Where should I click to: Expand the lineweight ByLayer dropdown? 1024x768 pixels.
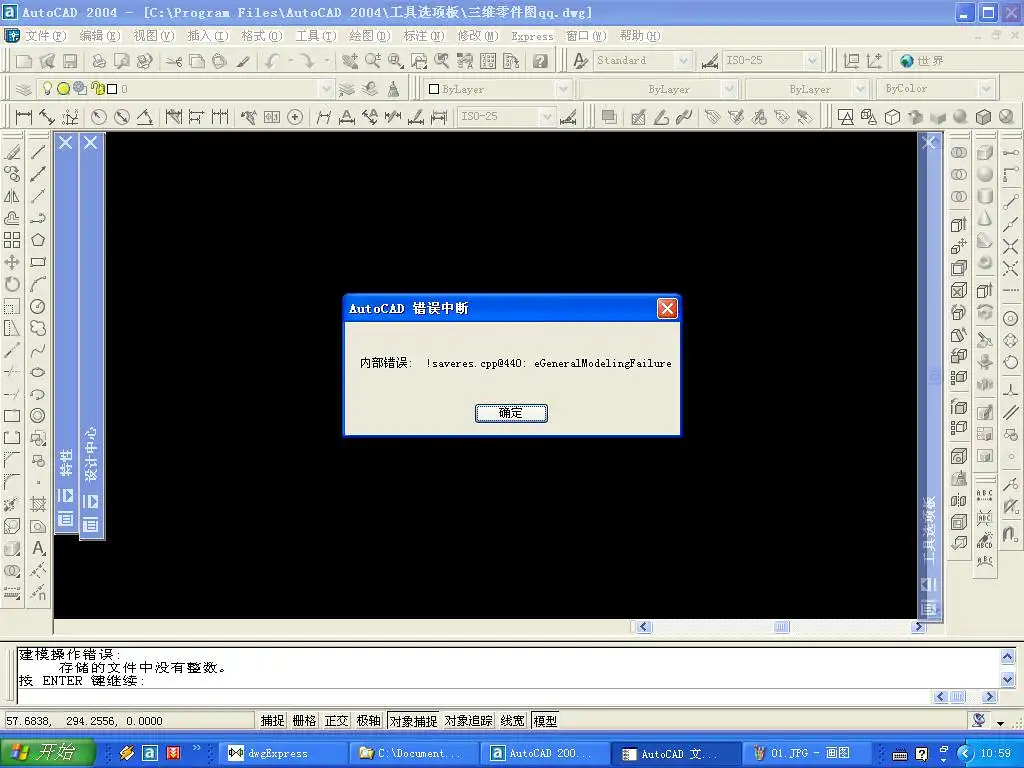tap(861, 89)
